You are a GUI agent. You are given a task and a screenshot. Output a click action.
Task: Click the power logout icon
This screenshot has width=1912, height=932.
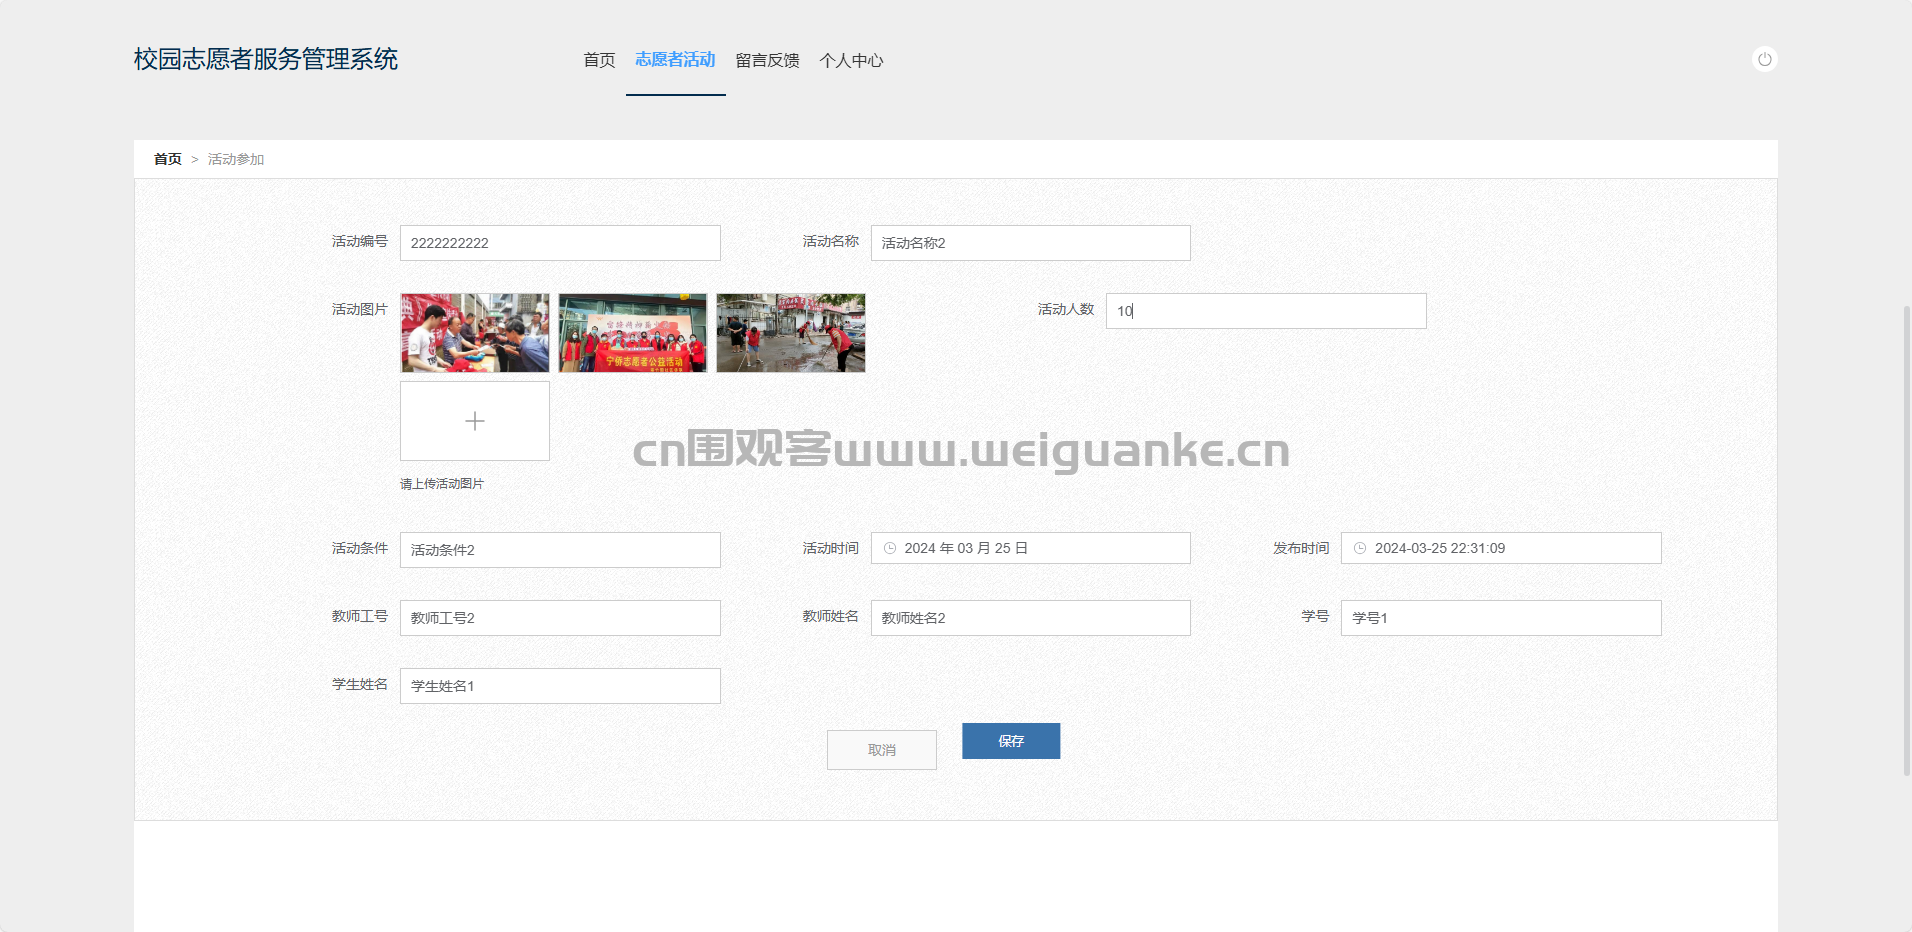click(x=1764, y=60)
